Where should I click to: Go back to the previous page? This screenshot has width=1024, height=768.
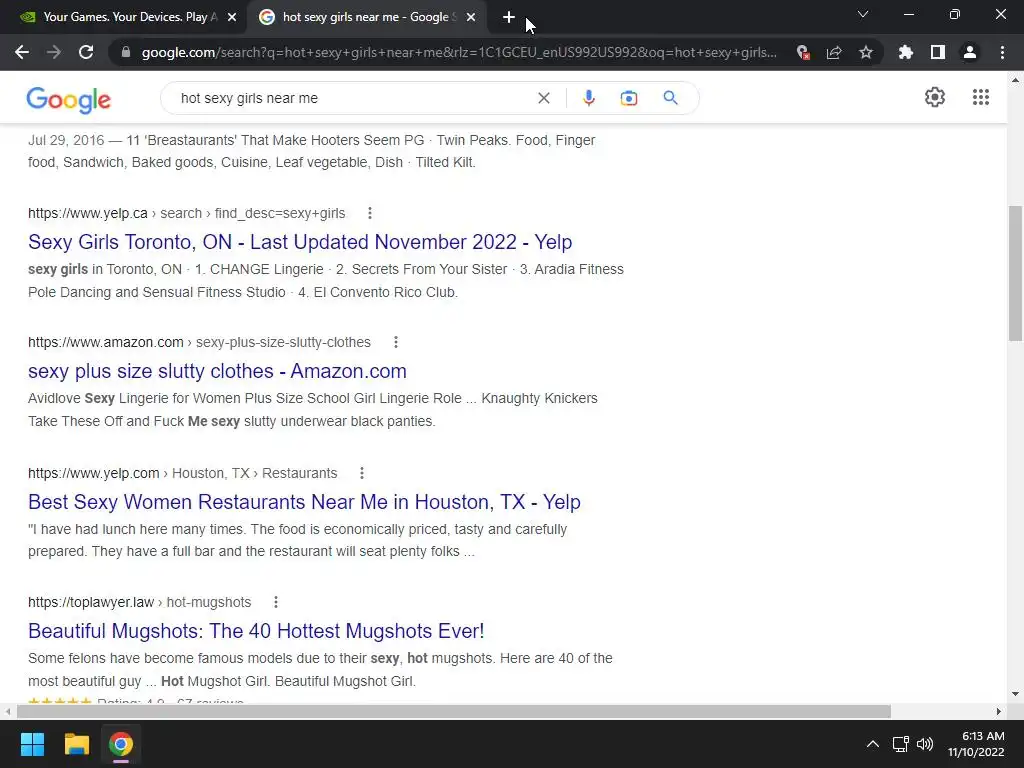point(22,52)
